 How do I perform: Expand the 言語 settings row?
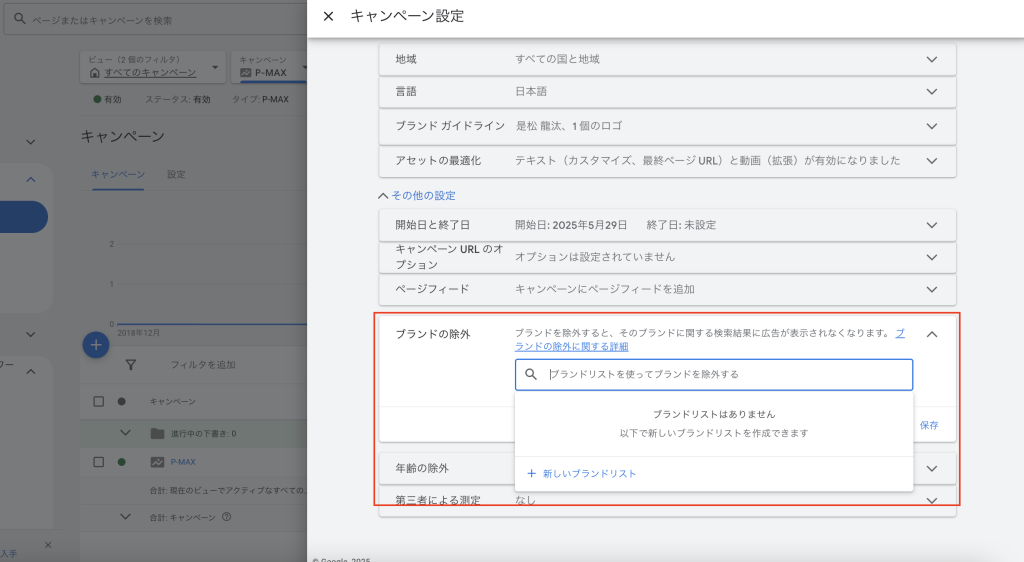point(931,92)
